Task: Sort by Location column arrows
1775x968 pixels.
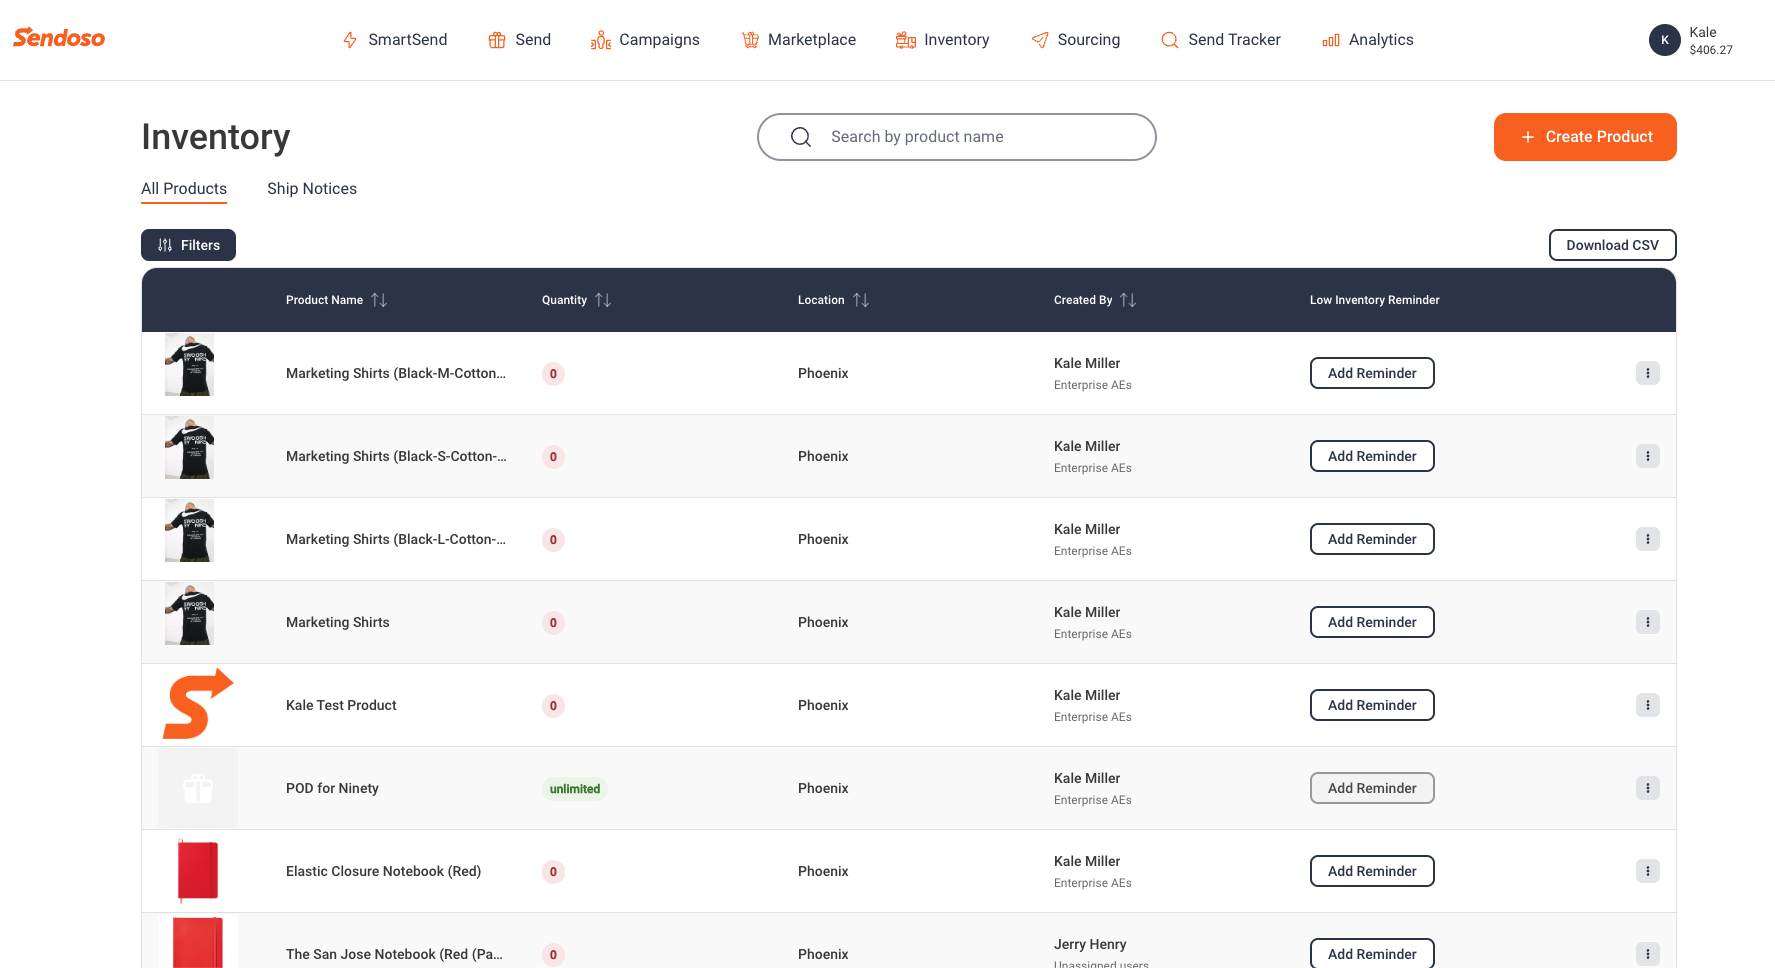Action: tap(861, 300)
